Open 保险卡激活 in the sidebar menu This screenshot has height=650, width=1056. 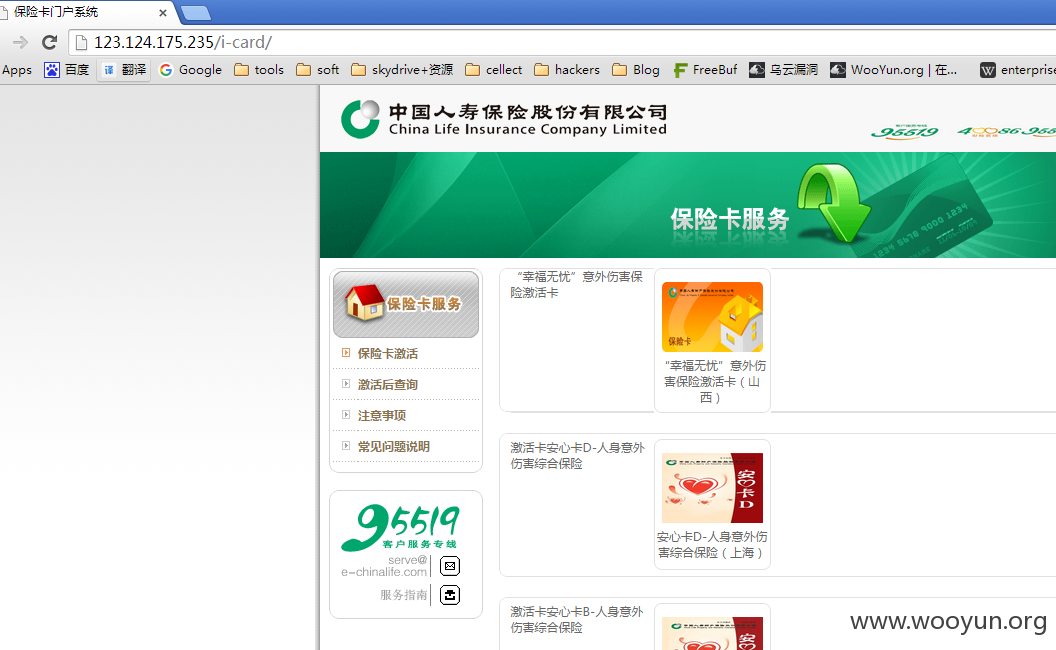[x=387, y=354]
